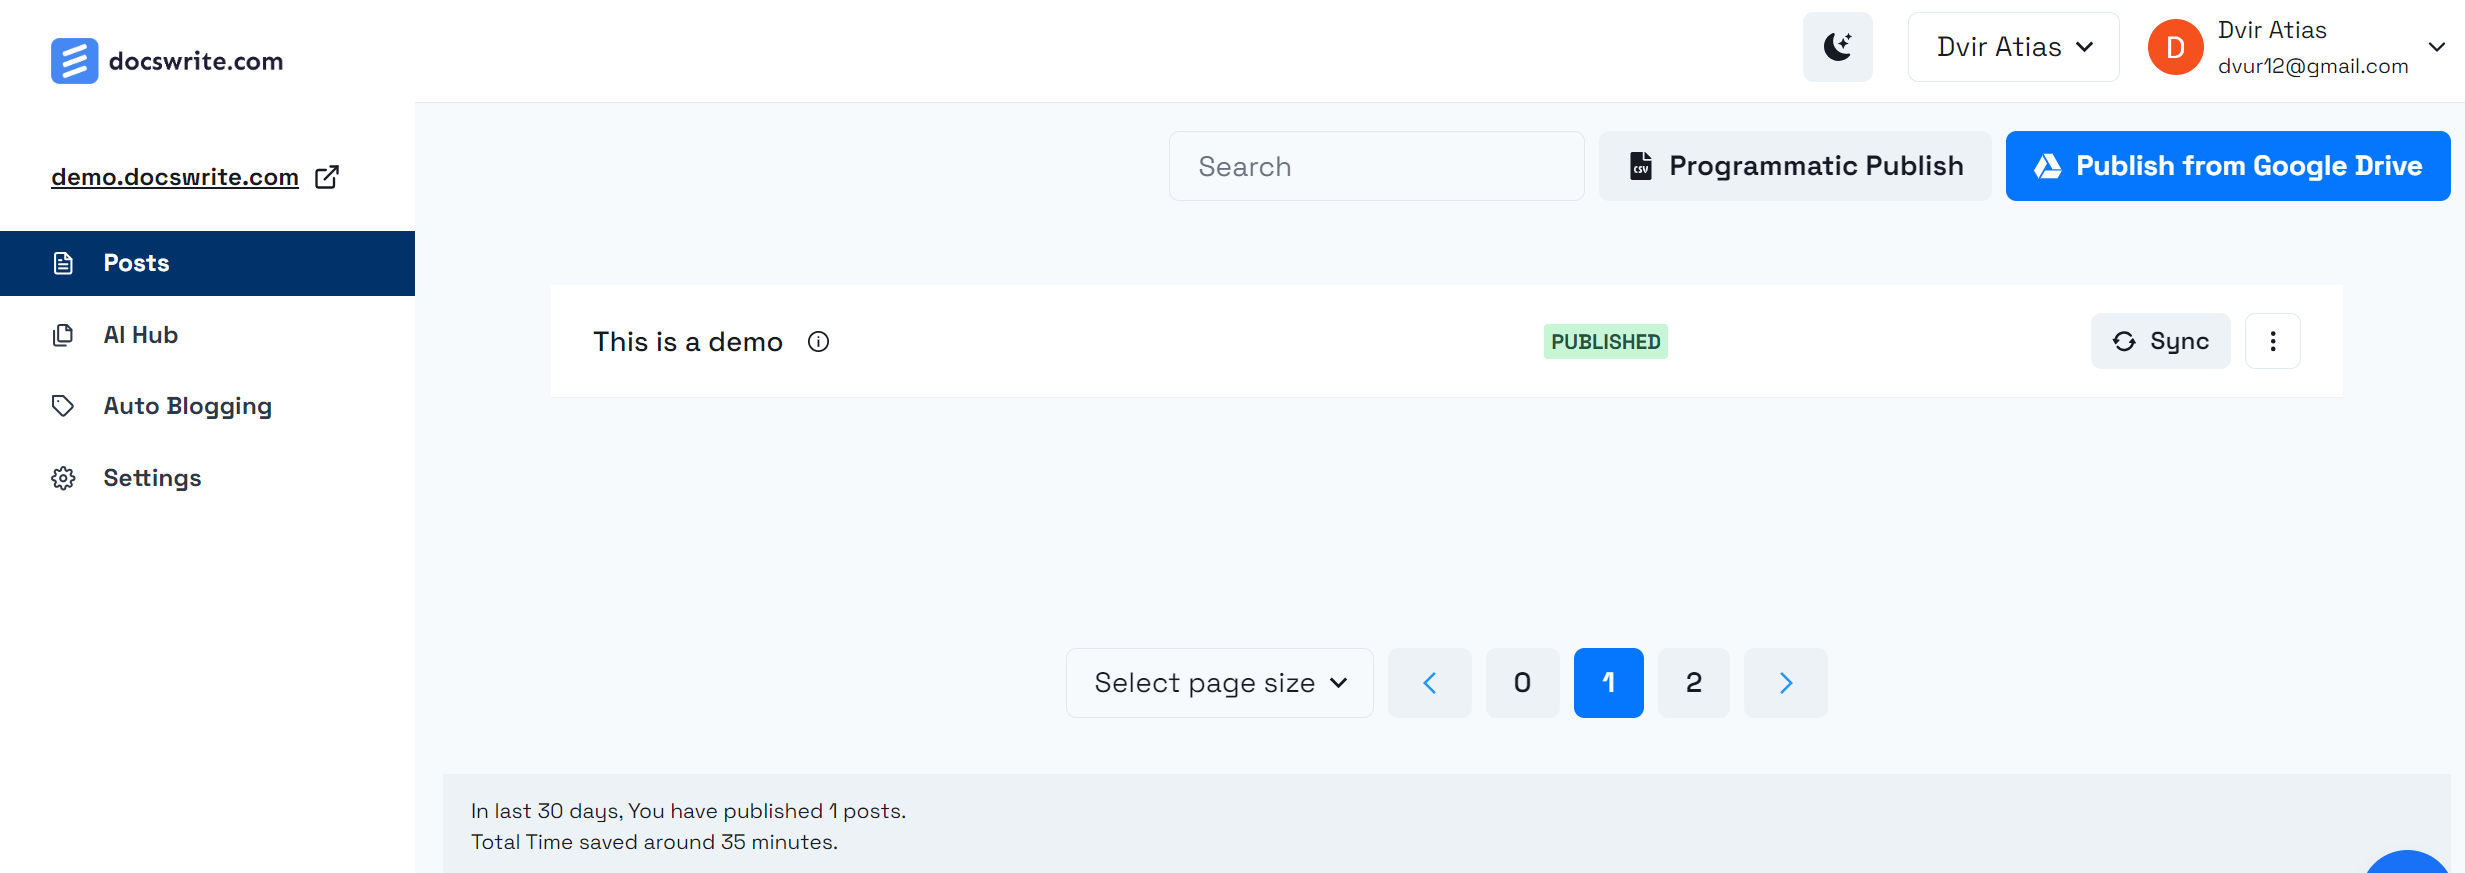Toggle dark mode with the moon icon
Viewport: 2465px width, 873px height.
click(x=1837, y=47)
